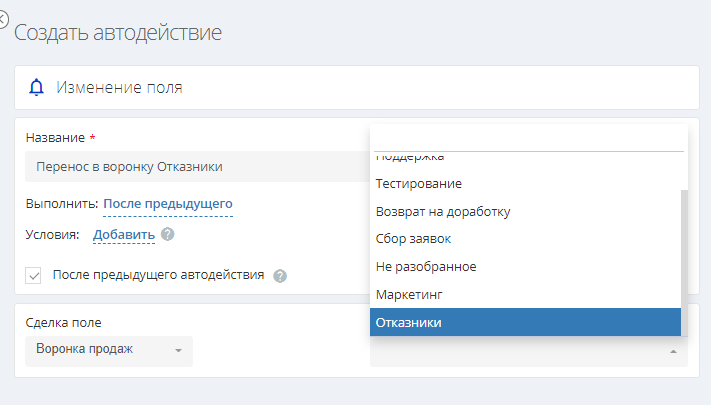
Task: Click the bell icon beside Изменение поля
Action: 37,87
